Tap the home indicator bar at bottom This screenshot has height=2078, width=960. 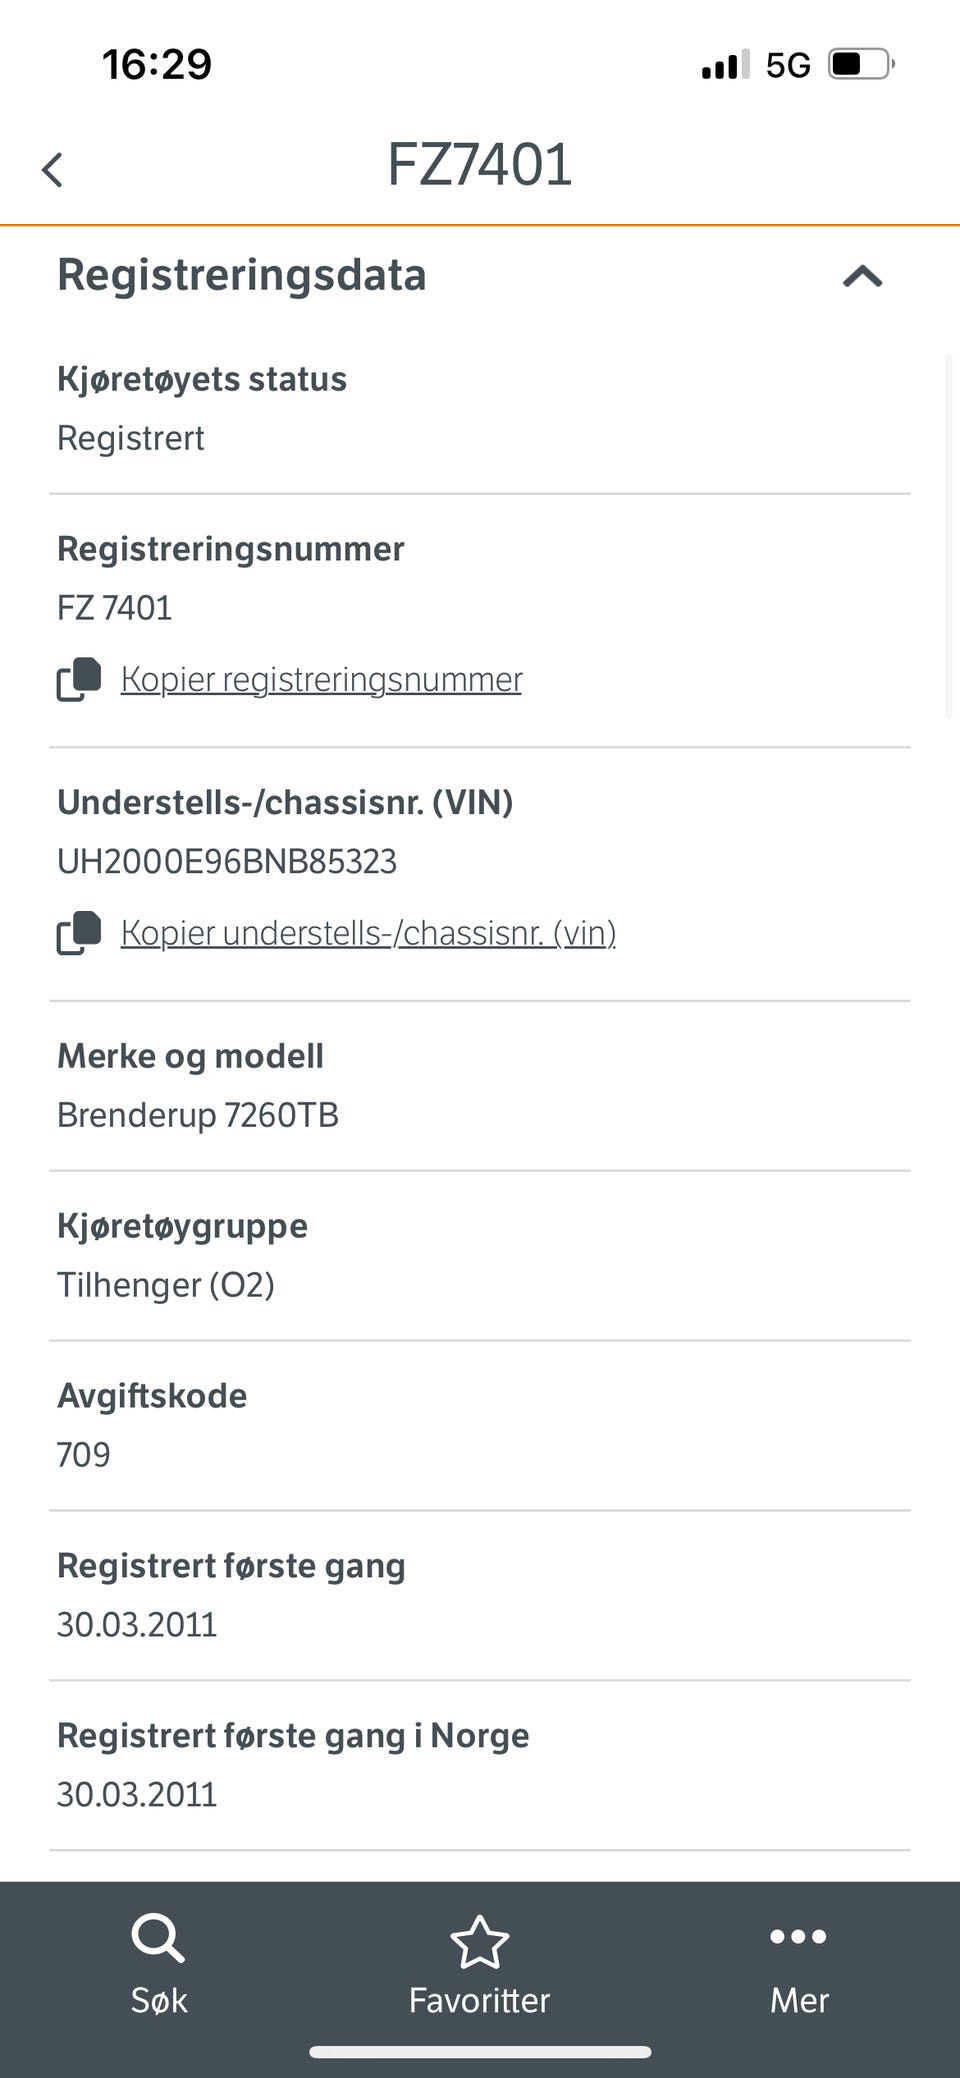(x=480, y=2052)
